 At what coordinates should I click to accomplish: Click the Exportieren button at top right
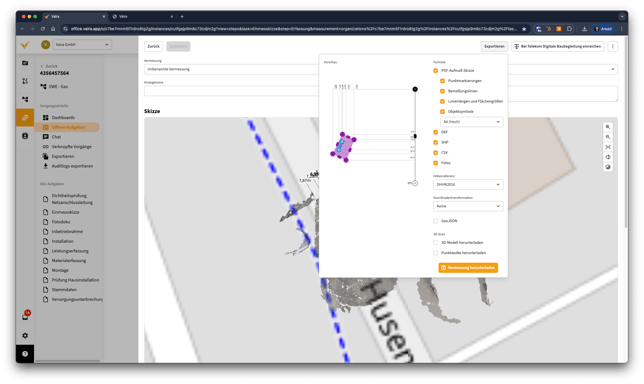(494, 46)
